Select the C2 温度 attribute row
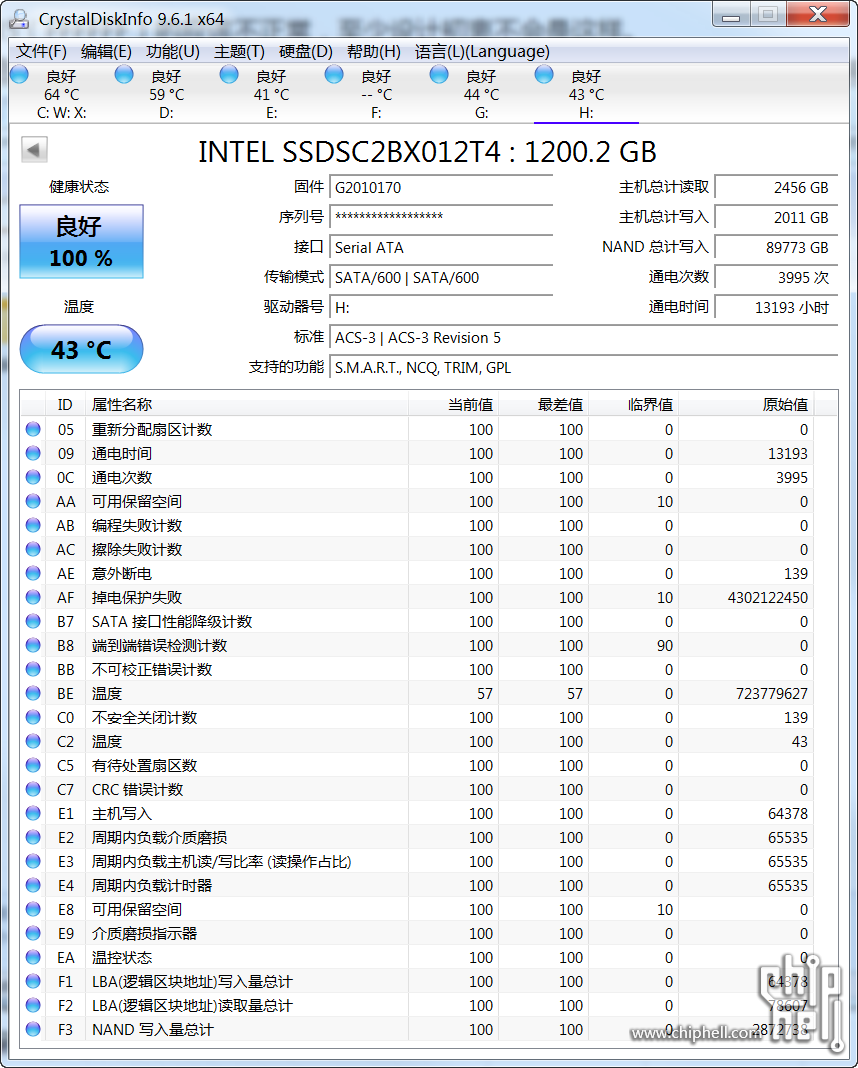This screenshot has width=858, height=1068. coord(418,741)
